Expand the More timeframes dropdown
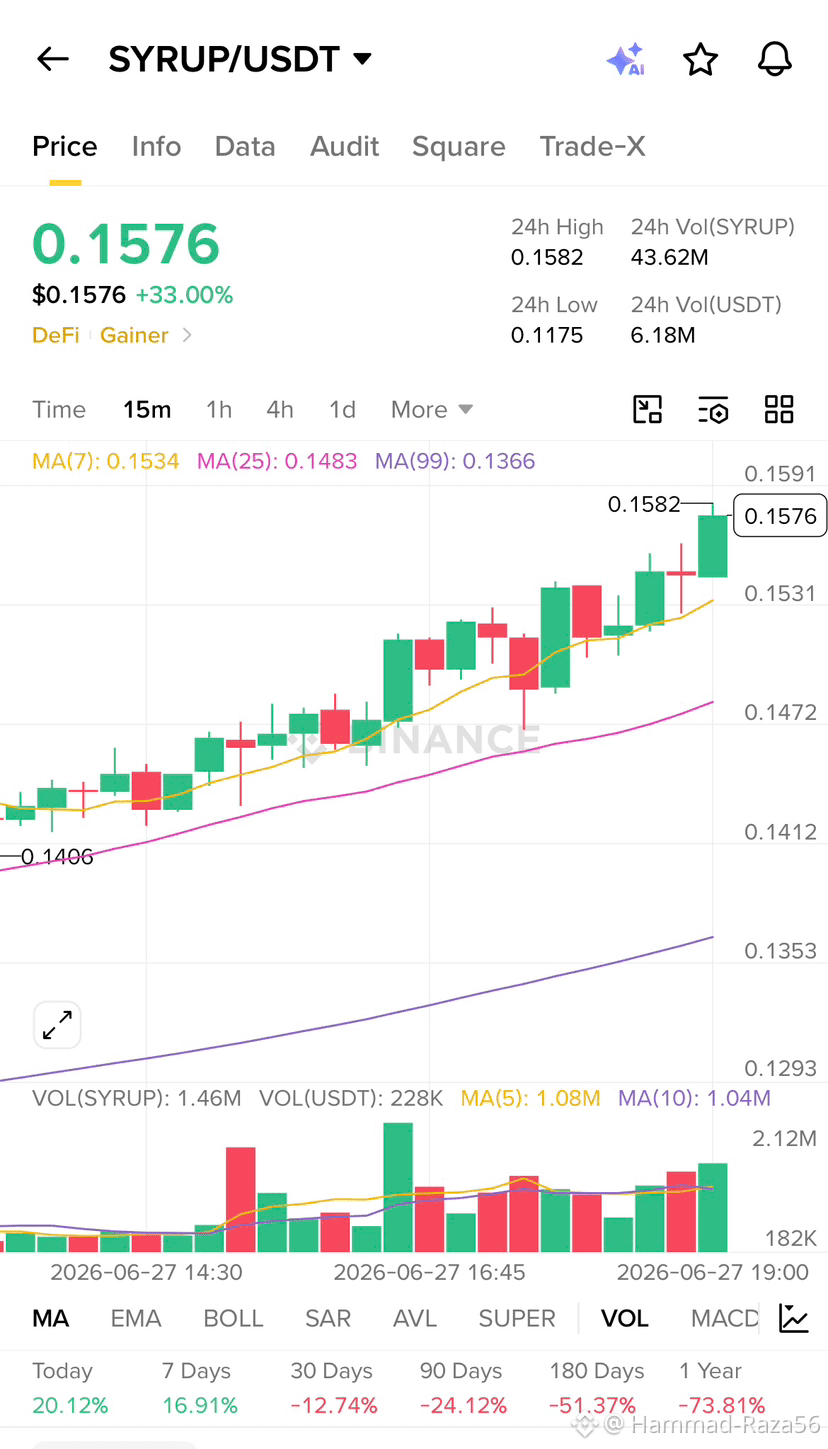The height and width of the screenshot is (1449, 828). [x=432, y=409]
